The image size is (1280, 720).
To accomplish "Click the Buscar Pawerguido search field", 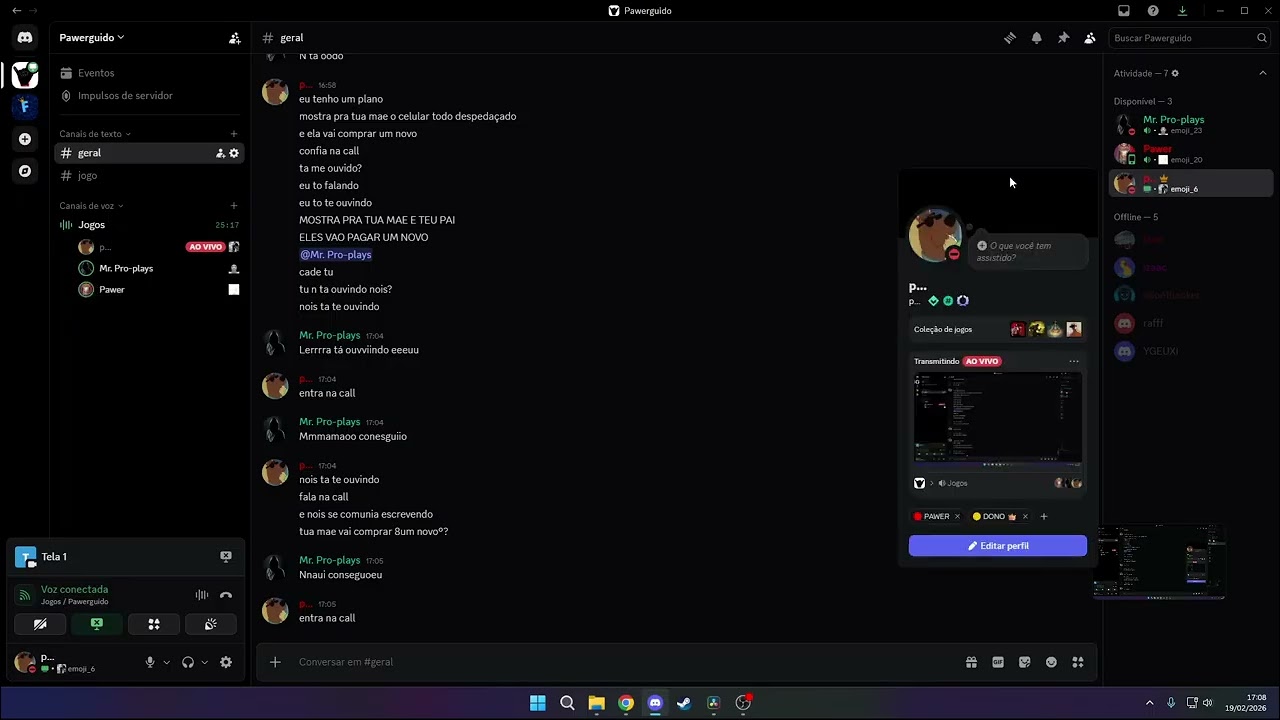I will point(1189,38).
